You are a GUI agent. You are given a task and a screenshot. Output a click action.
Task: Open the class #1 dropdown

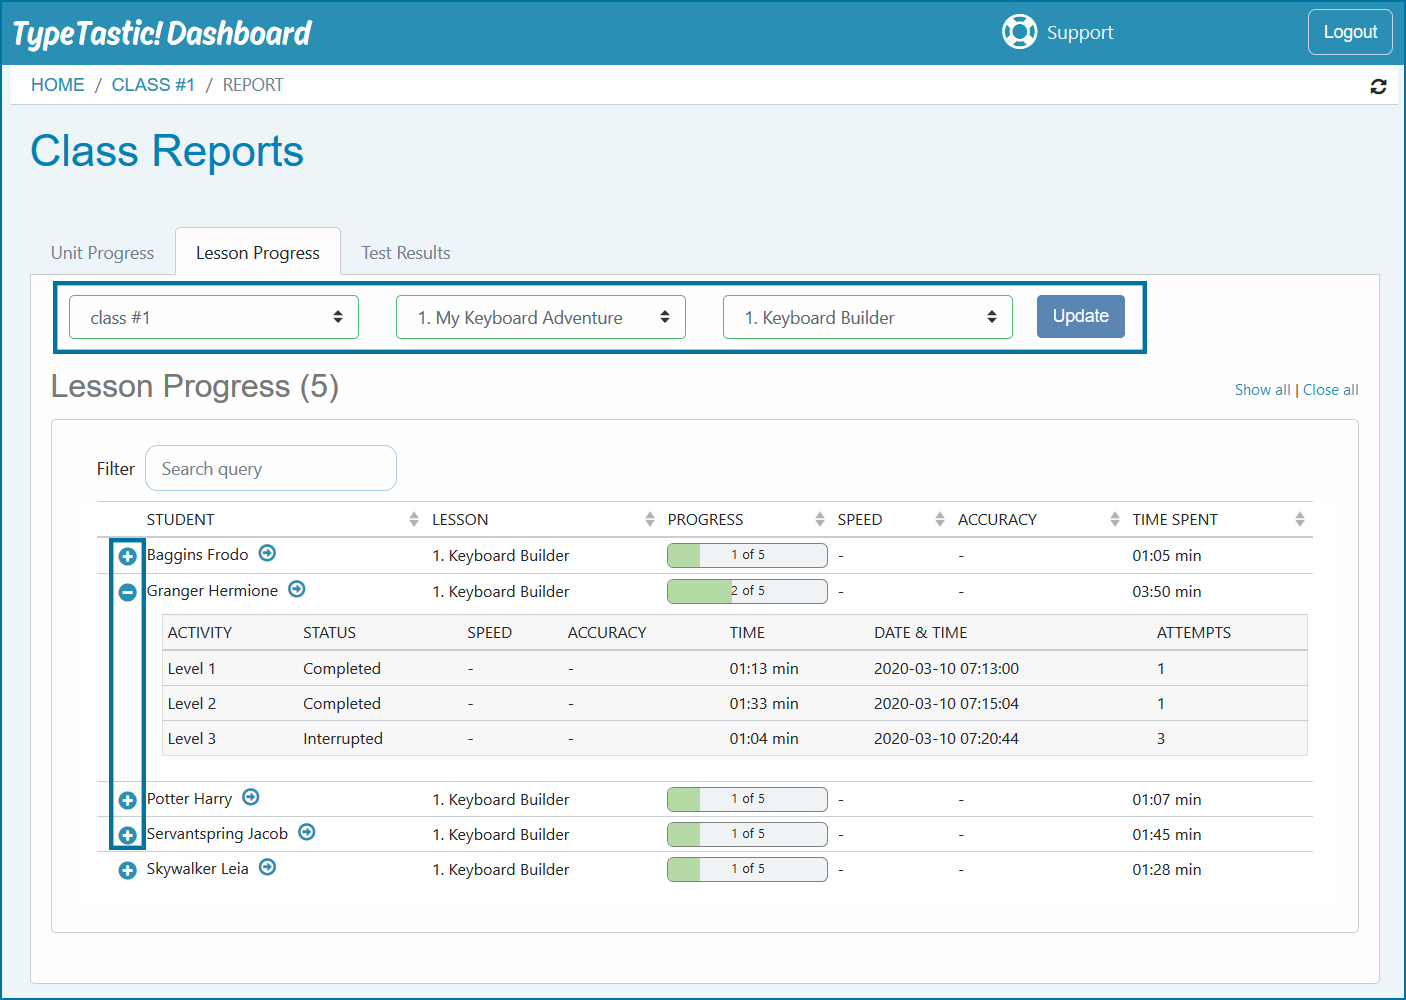click(214, 317)
